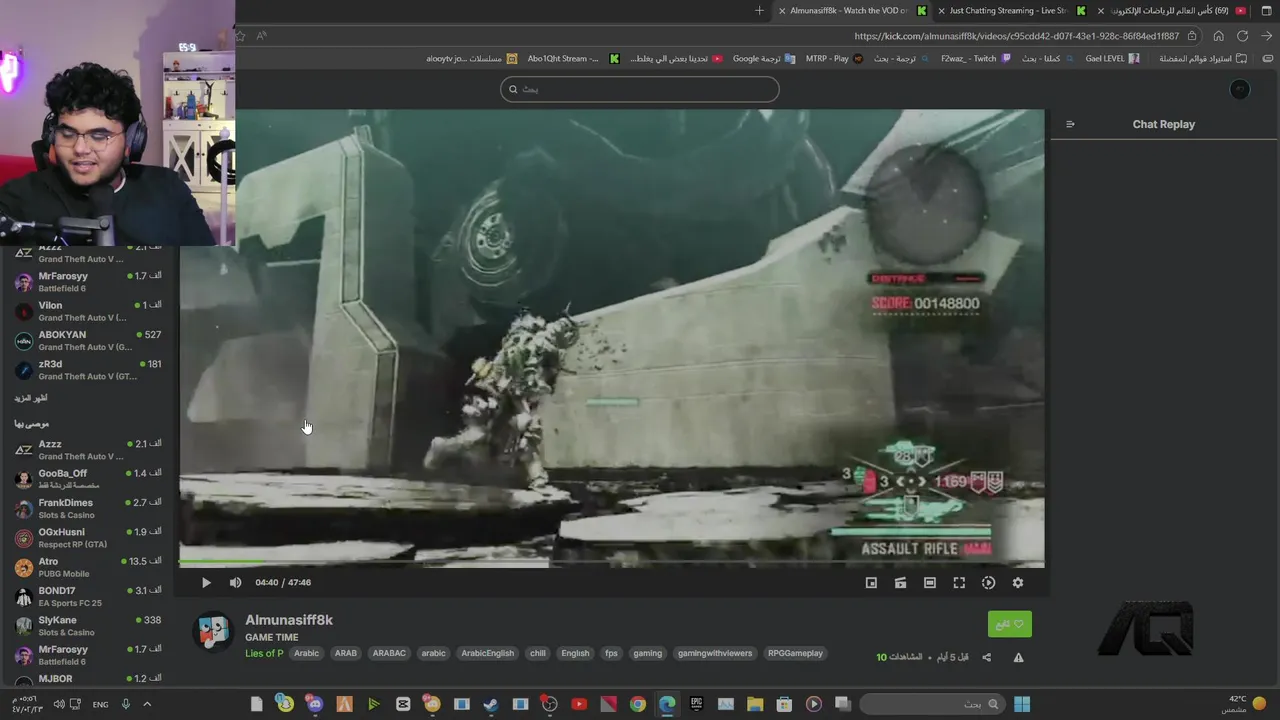1280x720 pixels.
Task: Open BOND17 EA Sports FC 25 channel
Action: pyautogui.click(x=88, y=597)
